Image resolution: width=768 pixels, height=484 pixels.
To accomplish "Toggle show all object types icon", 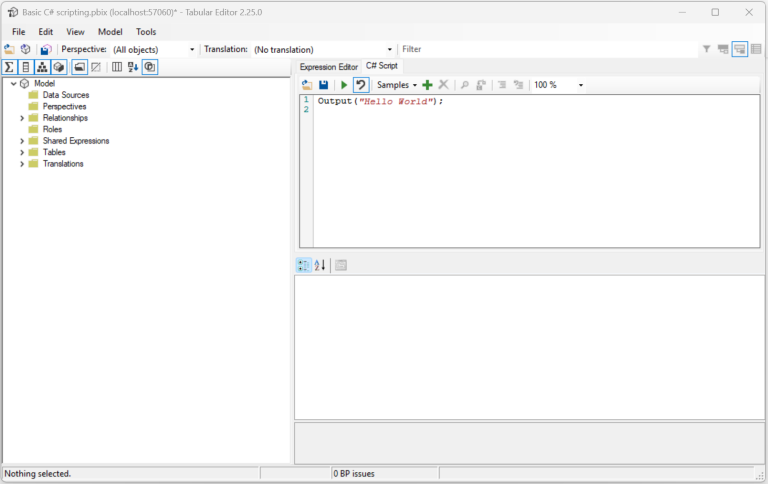I will click(x=150, y=67).
